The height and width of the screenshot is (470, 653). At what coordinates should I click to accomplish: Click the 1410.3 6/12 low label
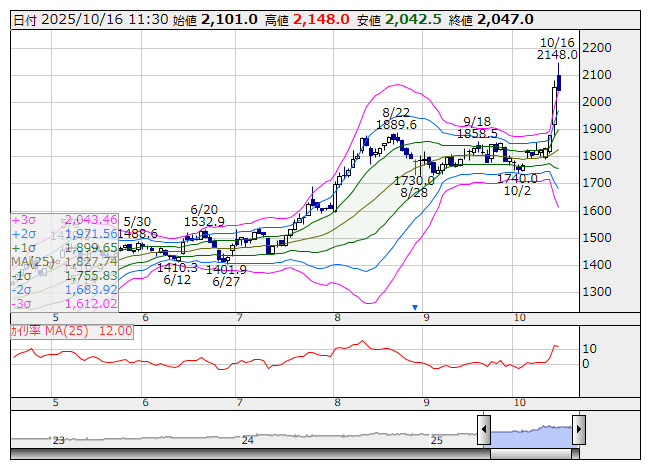(177, 274)
